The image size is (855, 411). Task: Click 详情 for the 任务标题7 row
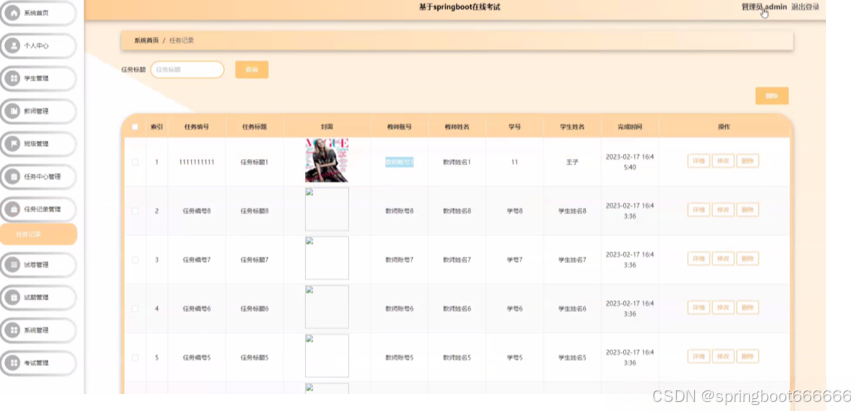coord(699,259)
